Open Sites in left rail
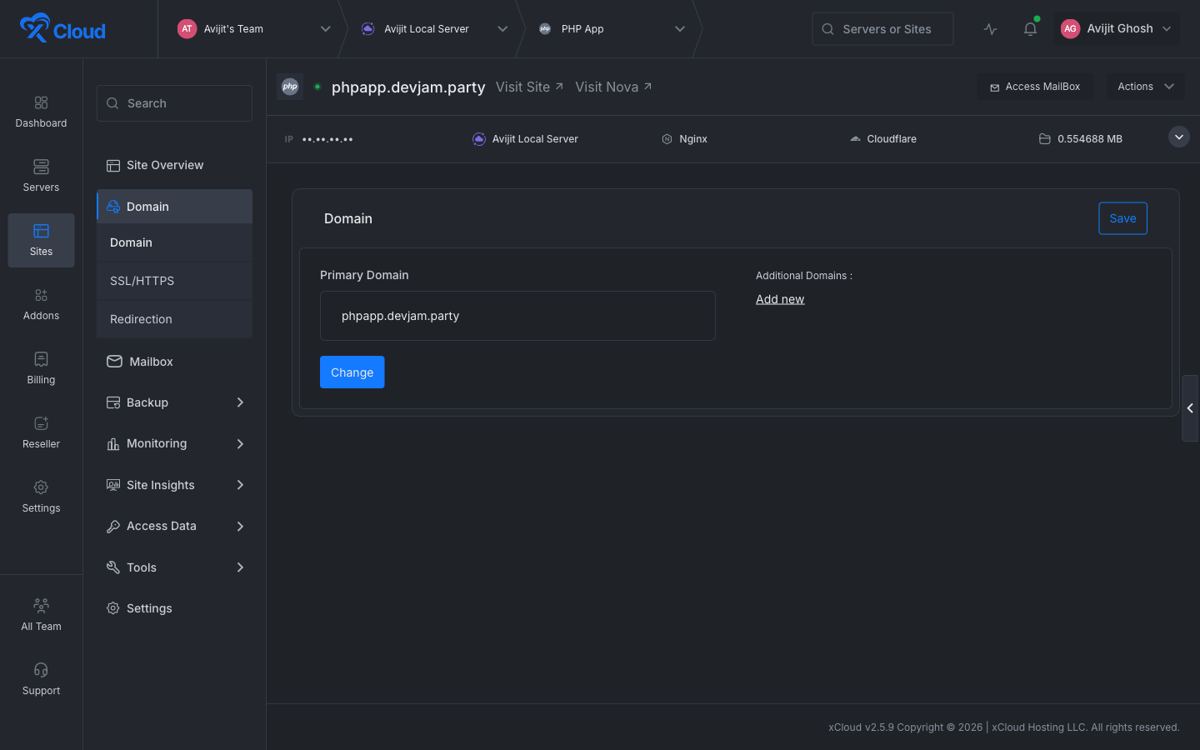The height and width of the screenshot is (750, 1200). [x=41, y=240]
